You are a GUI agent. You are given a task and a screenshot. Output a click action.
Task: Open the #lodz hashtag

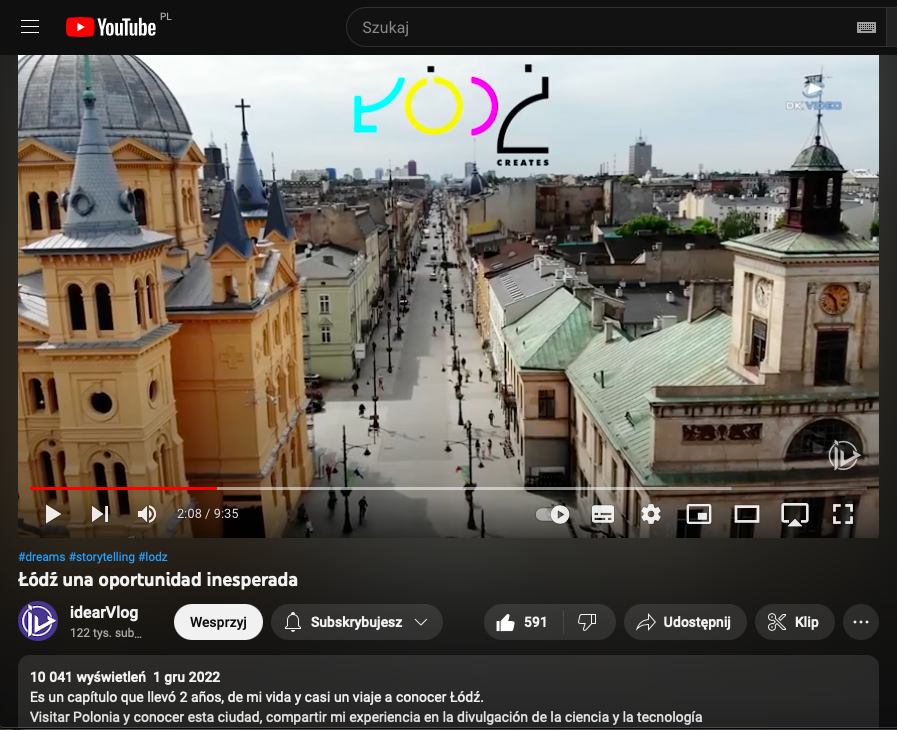coord(153,557)
